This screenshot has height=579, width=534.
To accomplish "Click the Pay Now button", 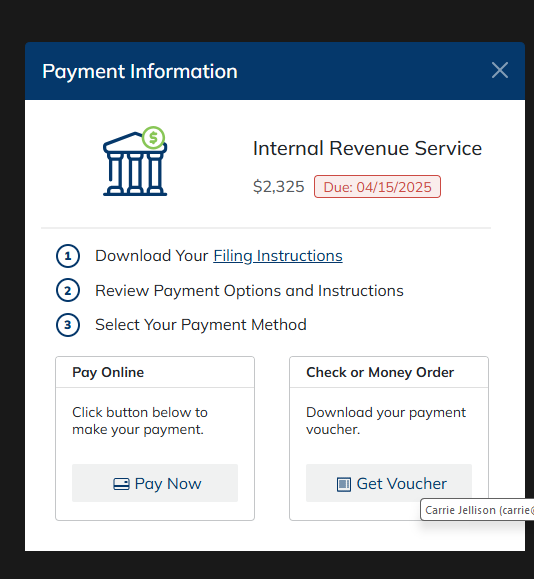I will click(155, 483).
